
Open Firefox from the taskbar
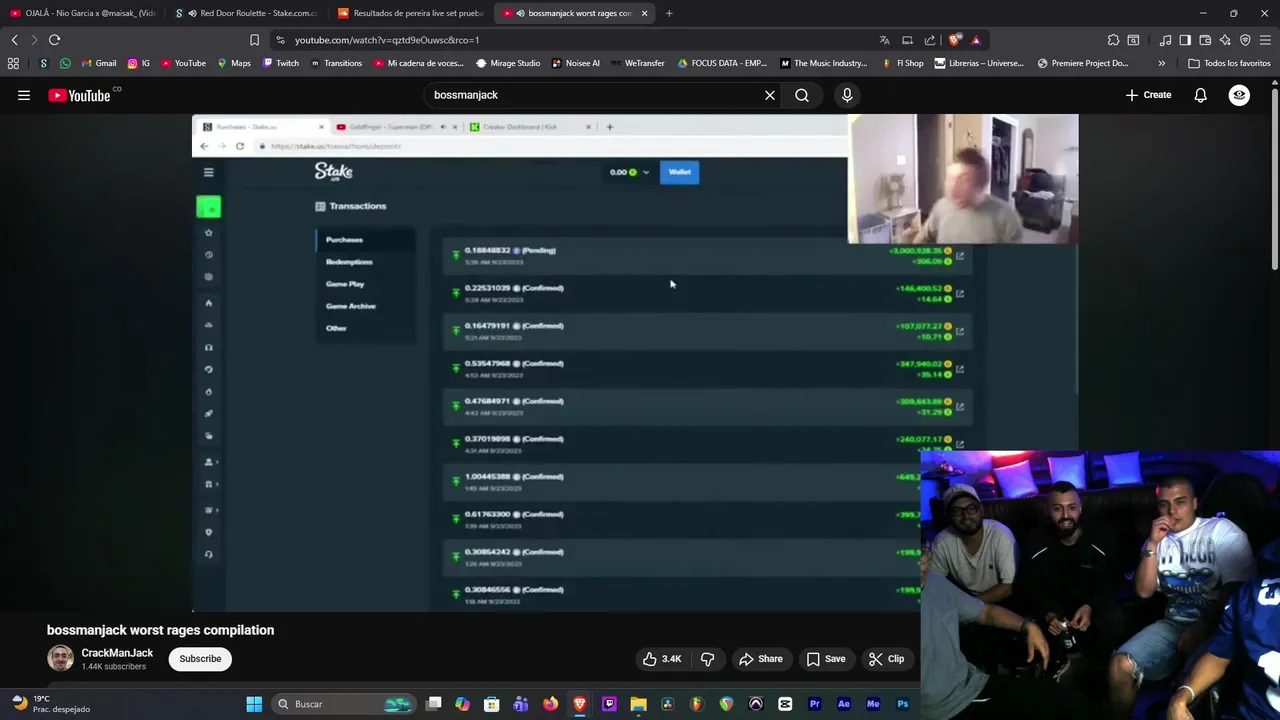pos(550,704)
